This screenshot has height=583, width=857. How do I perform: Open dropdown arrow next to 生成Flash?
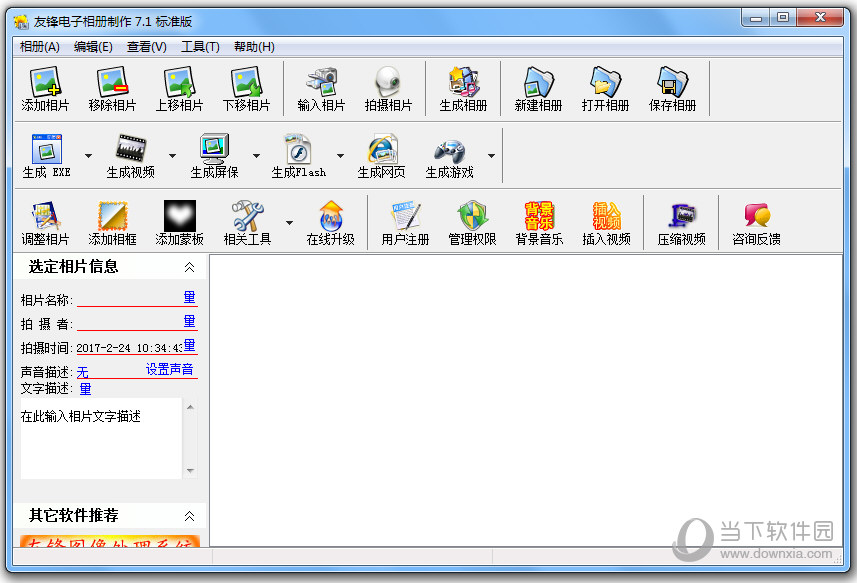pos(341,156)
